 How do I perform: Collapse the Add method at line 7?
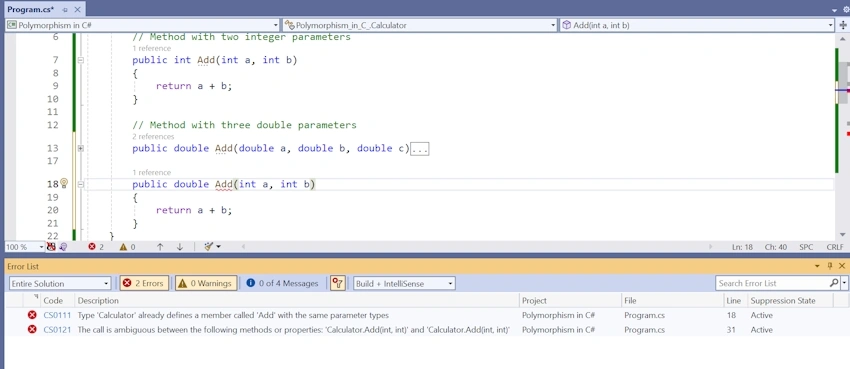tap(80, 60)
